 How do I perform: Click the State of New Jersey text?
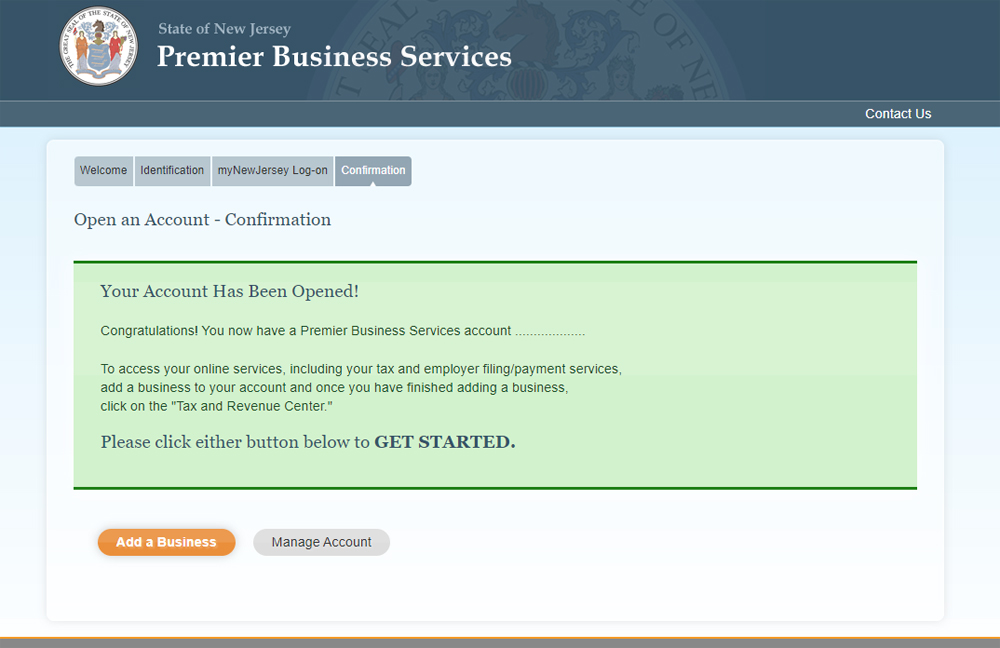pos(224,29)
